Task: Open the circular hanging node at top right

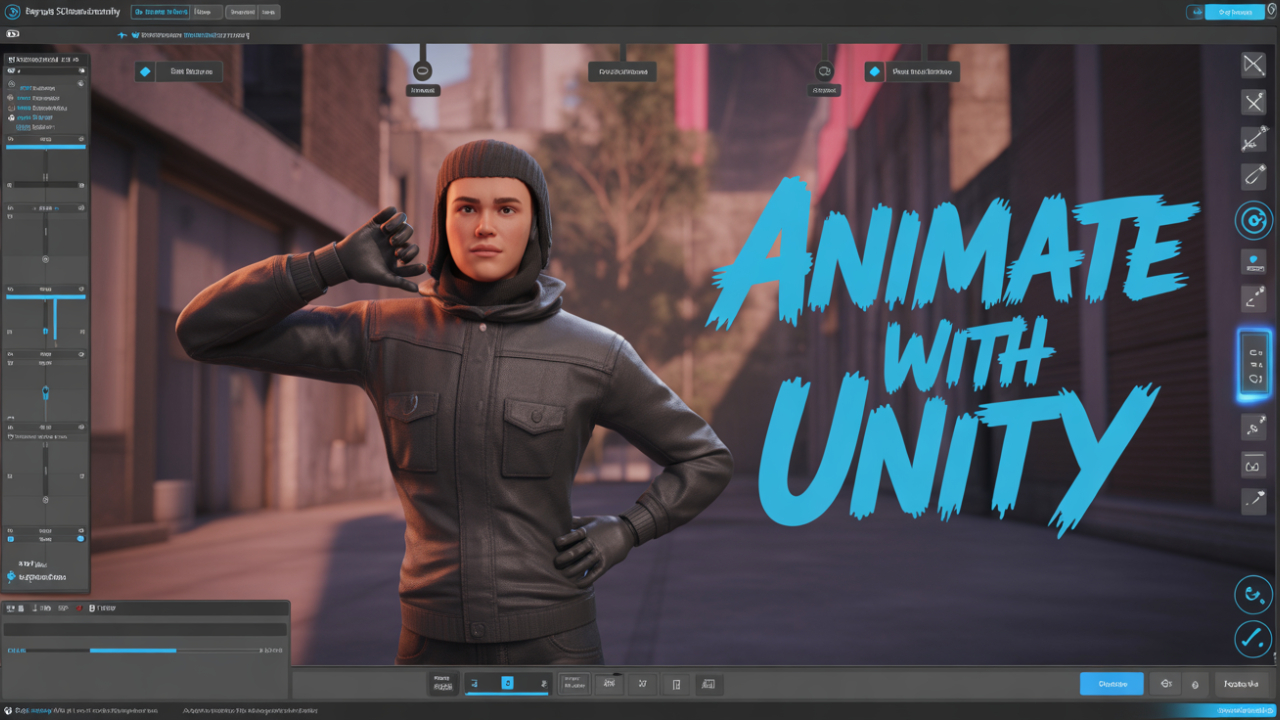Action: [x=824, y=71]
